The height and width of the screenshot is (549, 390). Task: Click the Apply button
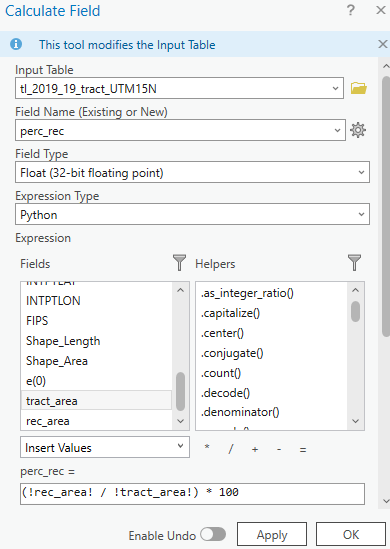272,535
